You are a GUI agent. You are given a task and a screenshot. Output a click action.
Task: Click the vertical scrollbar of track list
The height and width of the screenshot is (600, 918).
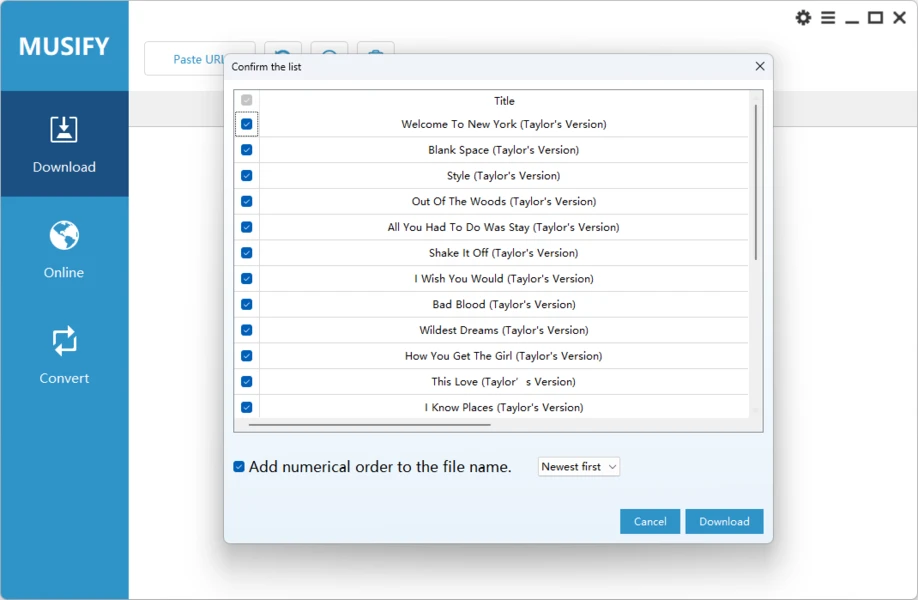point(755,180)
